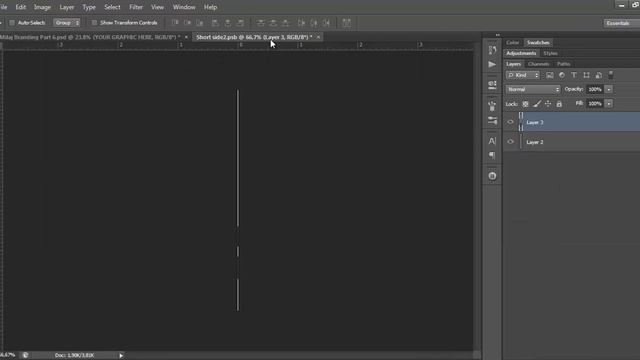
Task: Switch to the Styles tab
Action: tap(550, 53)
